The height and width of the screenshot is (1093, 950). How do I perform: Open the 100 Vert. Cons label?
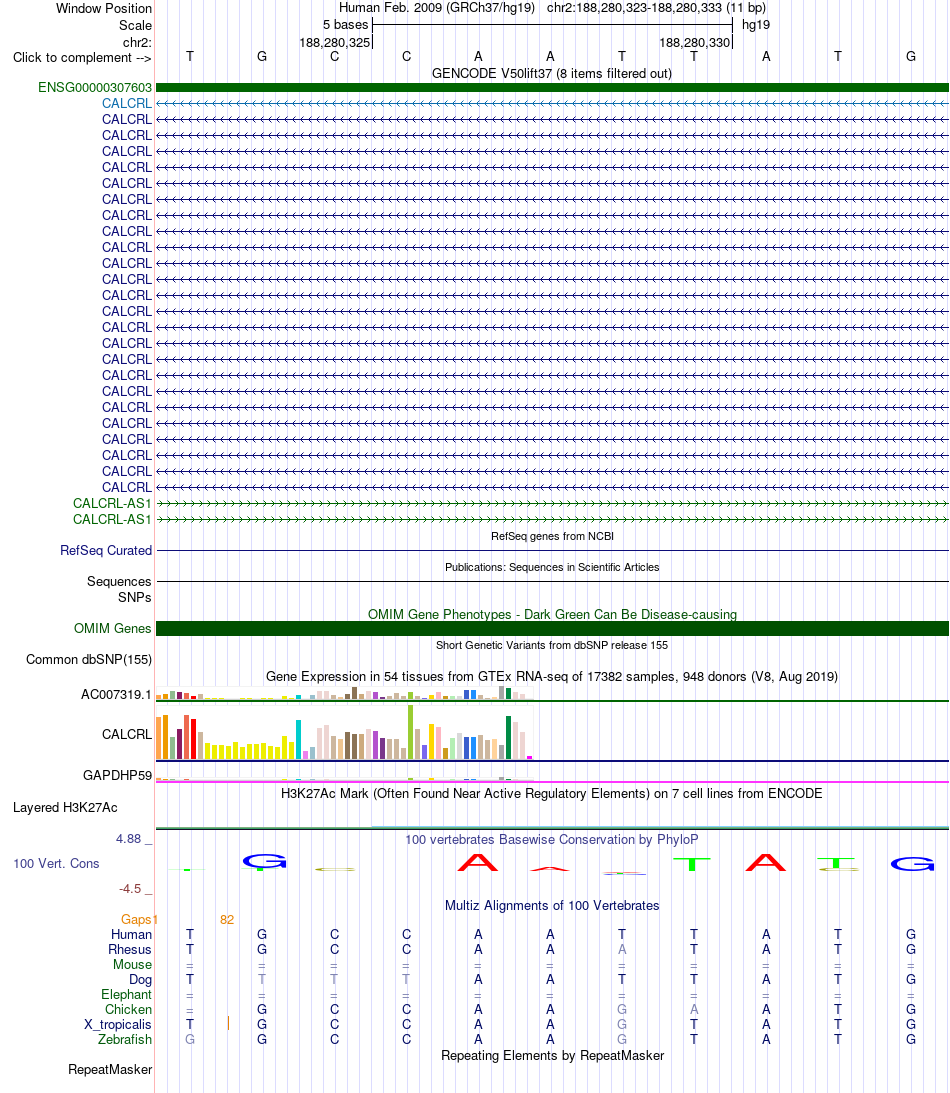(x=56, y=863)
